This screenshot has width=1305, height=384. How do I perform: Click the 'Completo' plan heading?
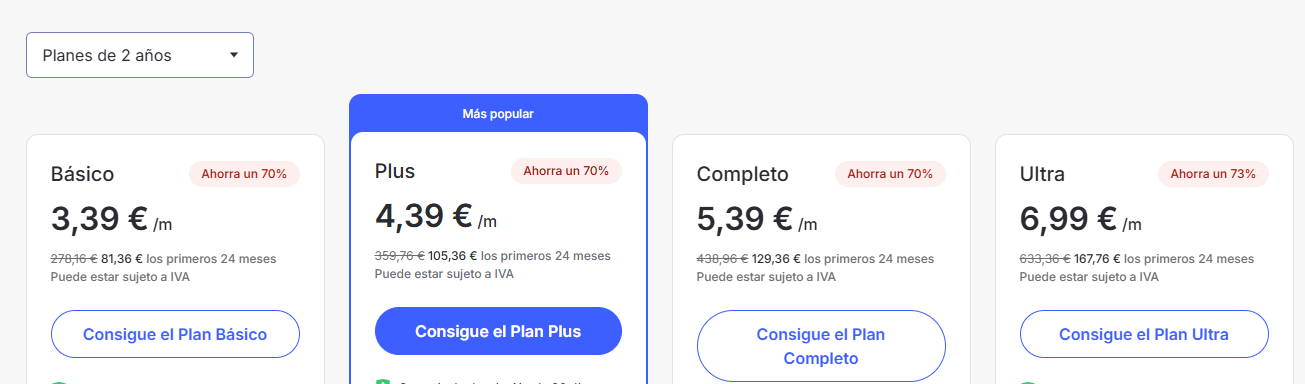pos(743,174)
